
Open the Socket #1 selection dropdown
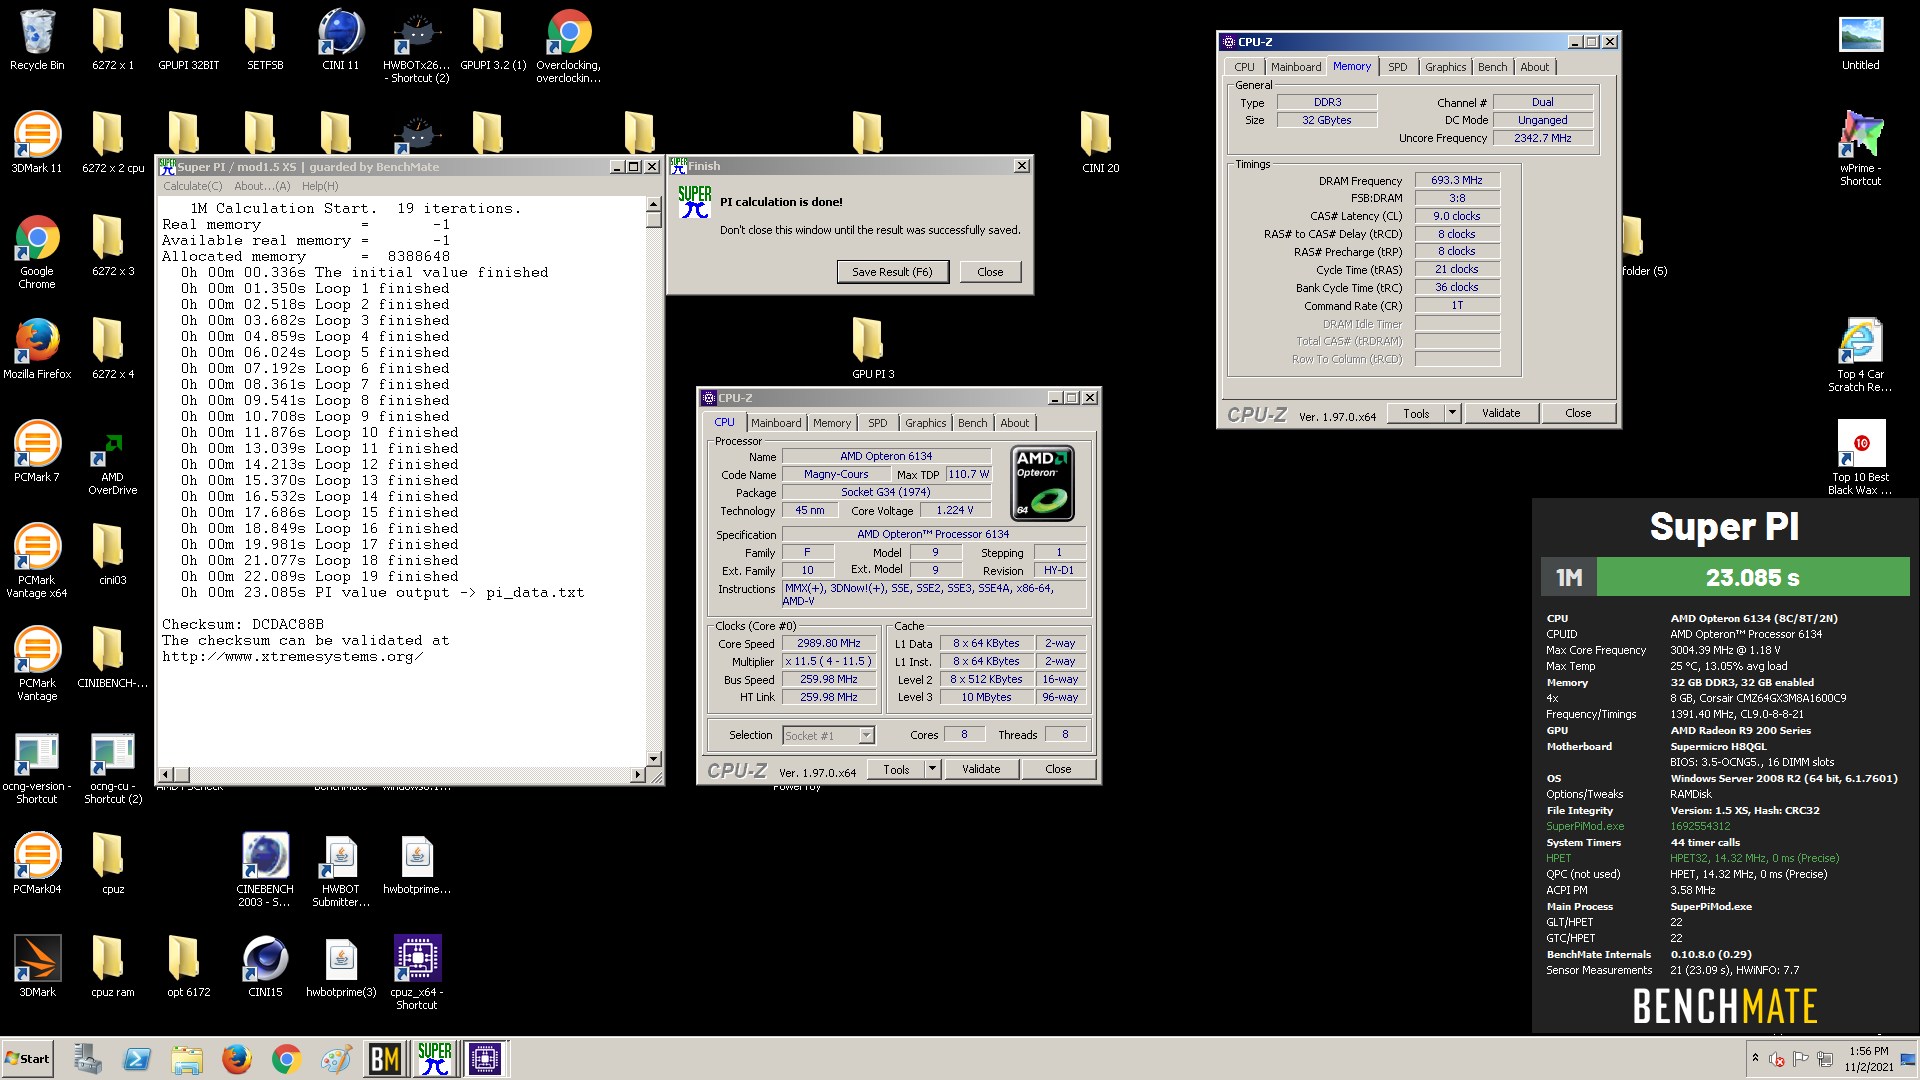tap(866, 736)
